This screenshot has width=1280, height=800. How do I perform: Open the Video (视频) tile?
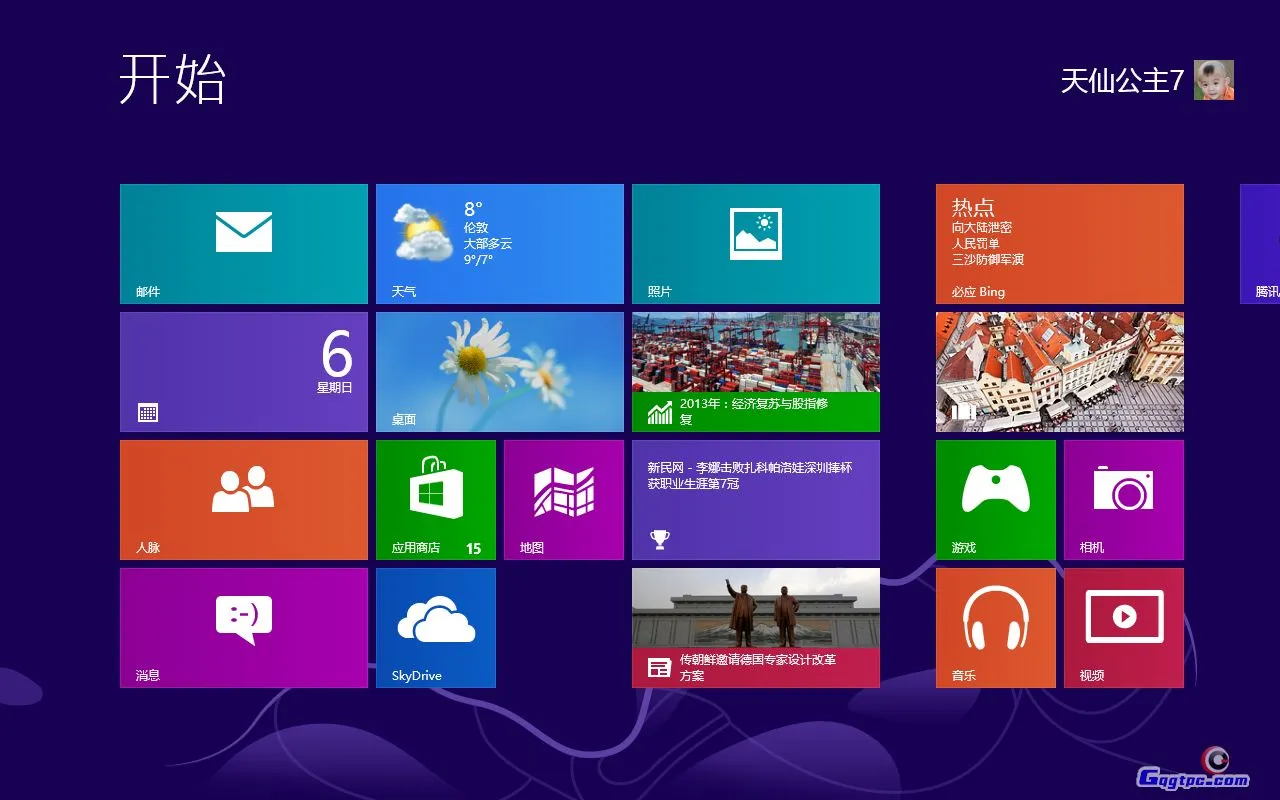coord(1123,627)
